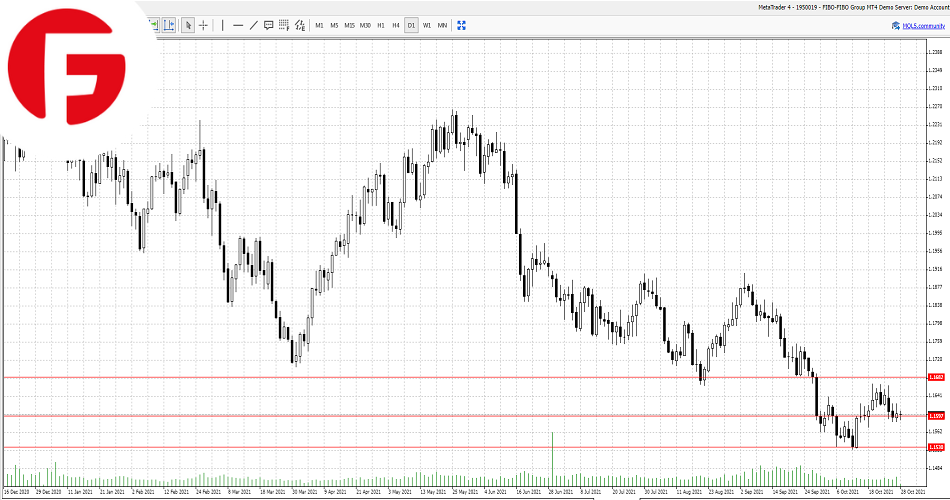The height and width of the screenshot is (500, 950).
Task: Click the 1.1682 red price level label
Action: tap(936, 377)
